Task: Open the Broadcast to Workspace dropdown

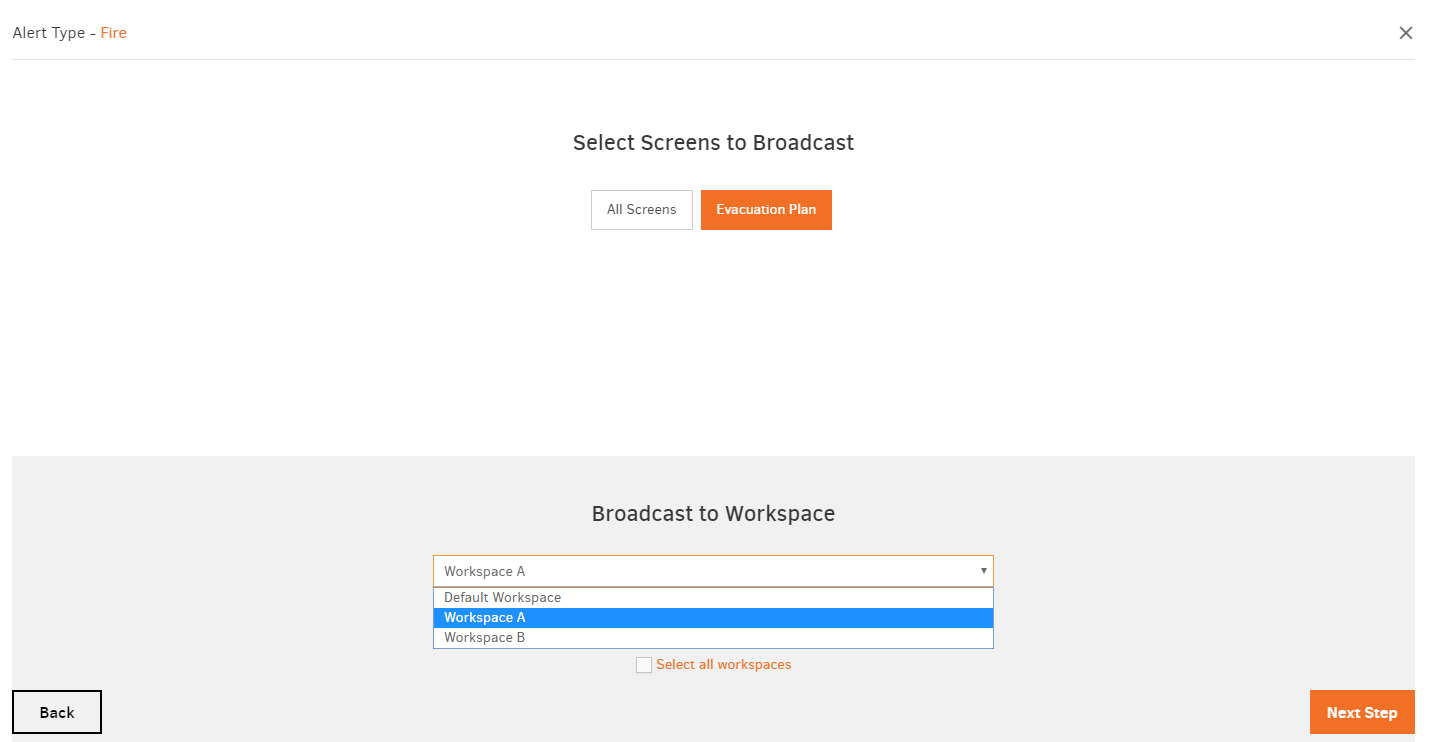Action: click(x=712, y=571)
